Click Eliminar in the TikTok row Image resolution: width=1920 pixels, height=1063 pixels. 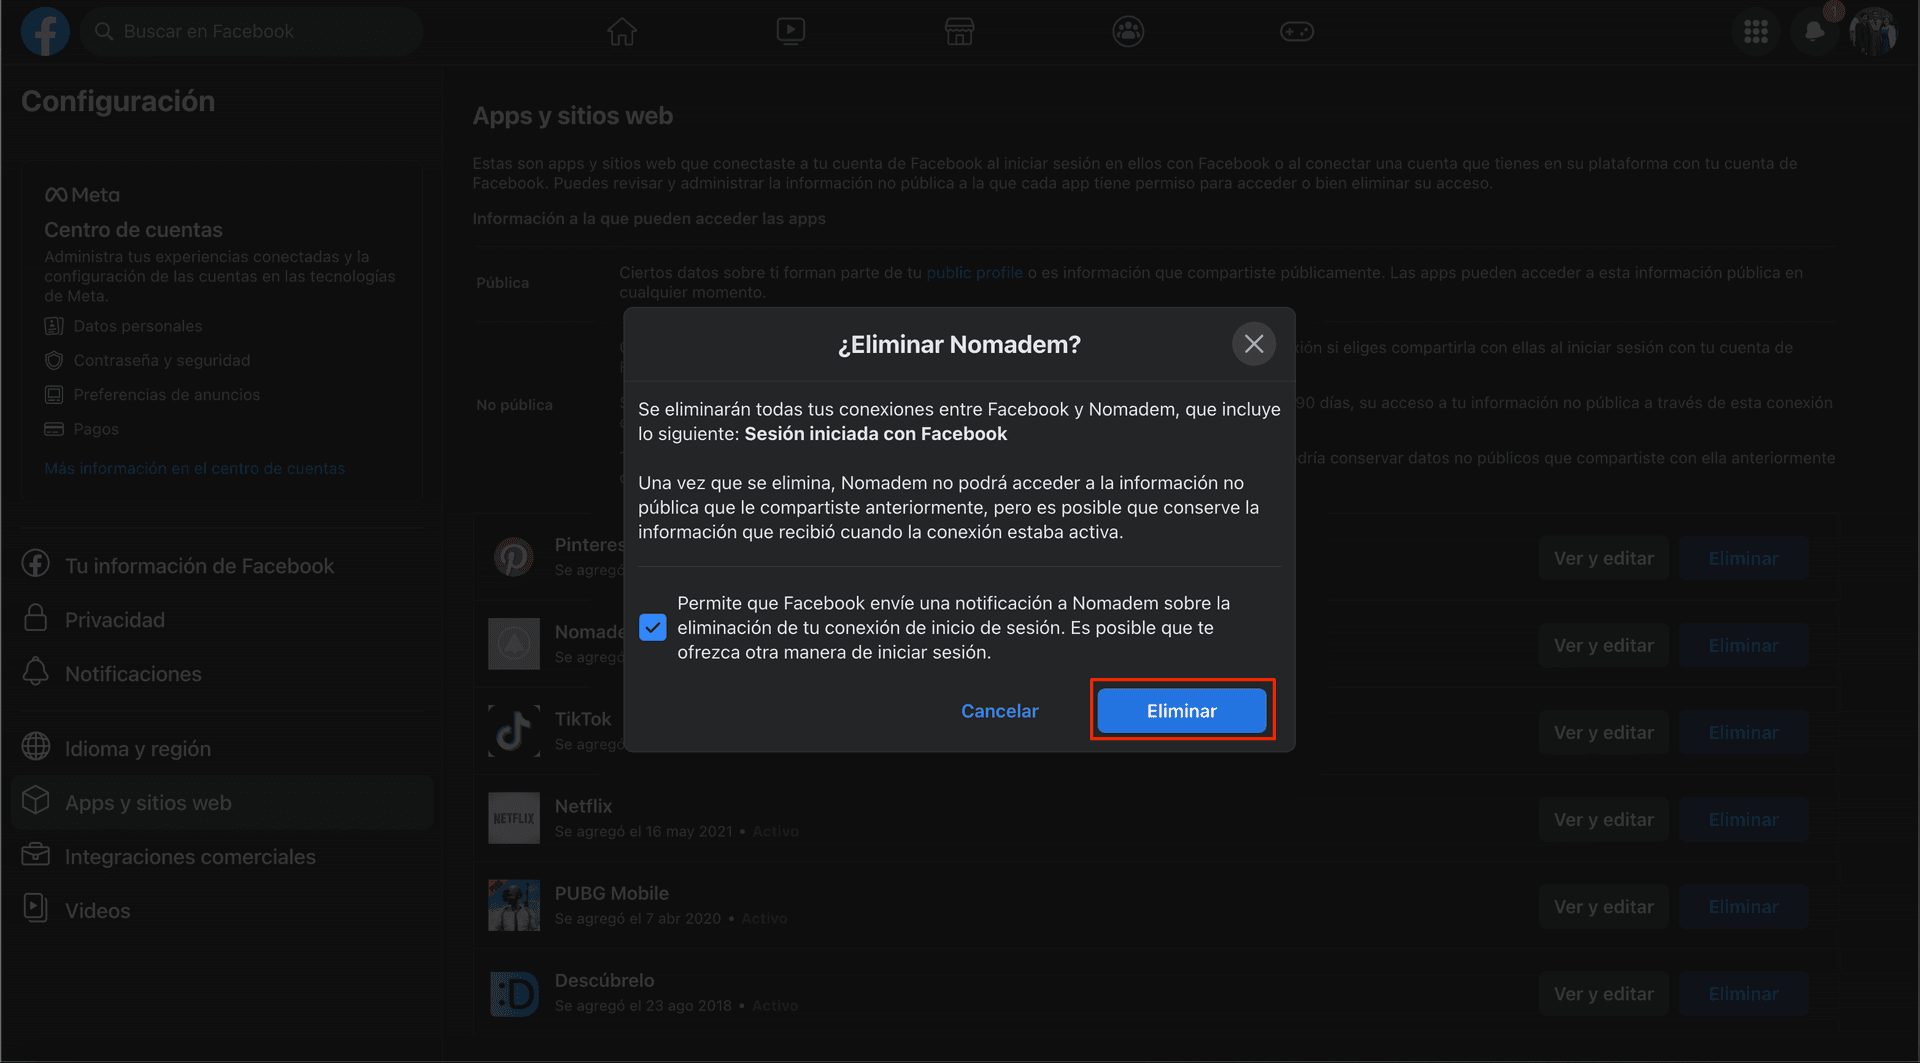pos(1743,732)
